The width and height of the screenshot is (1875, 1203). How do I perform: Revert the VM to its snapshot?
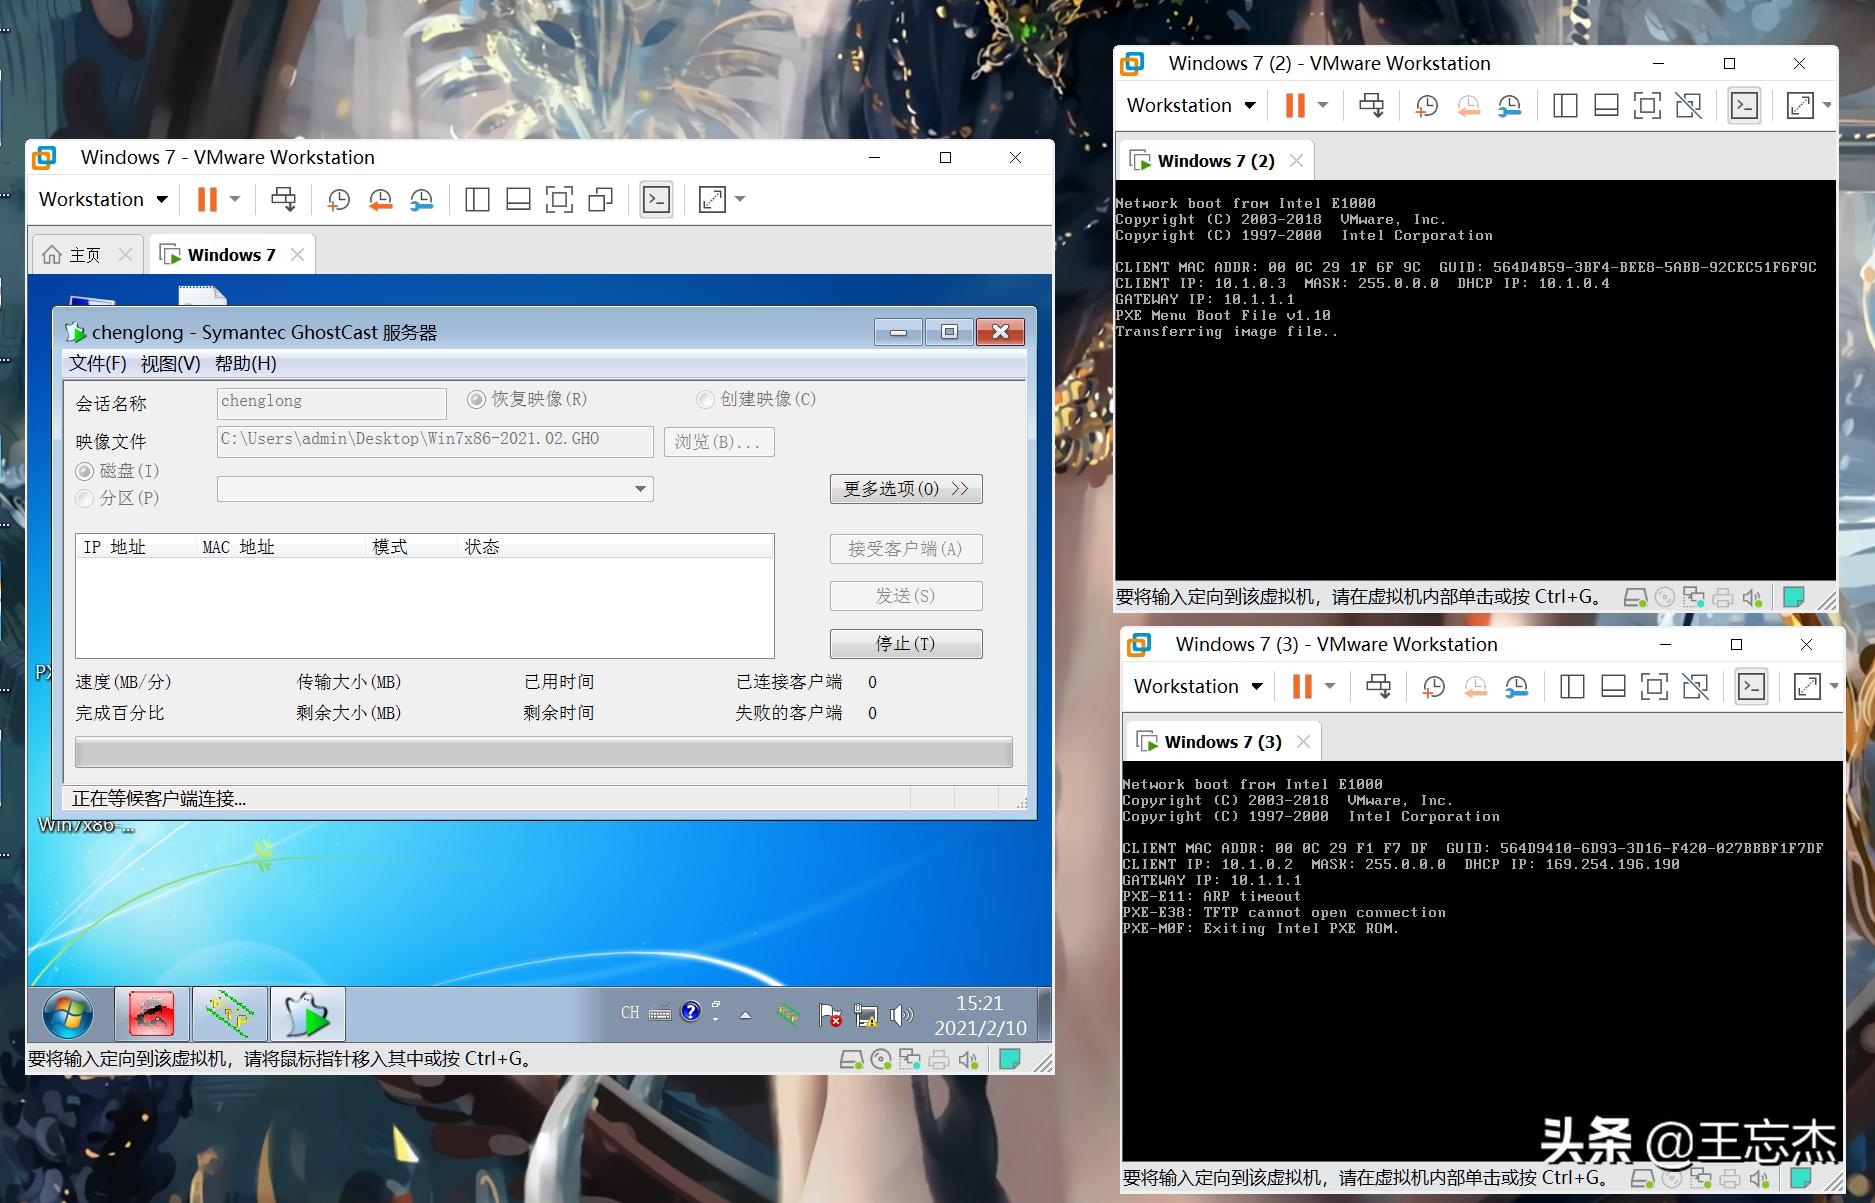pyautogui.click(x=380, y=199)
